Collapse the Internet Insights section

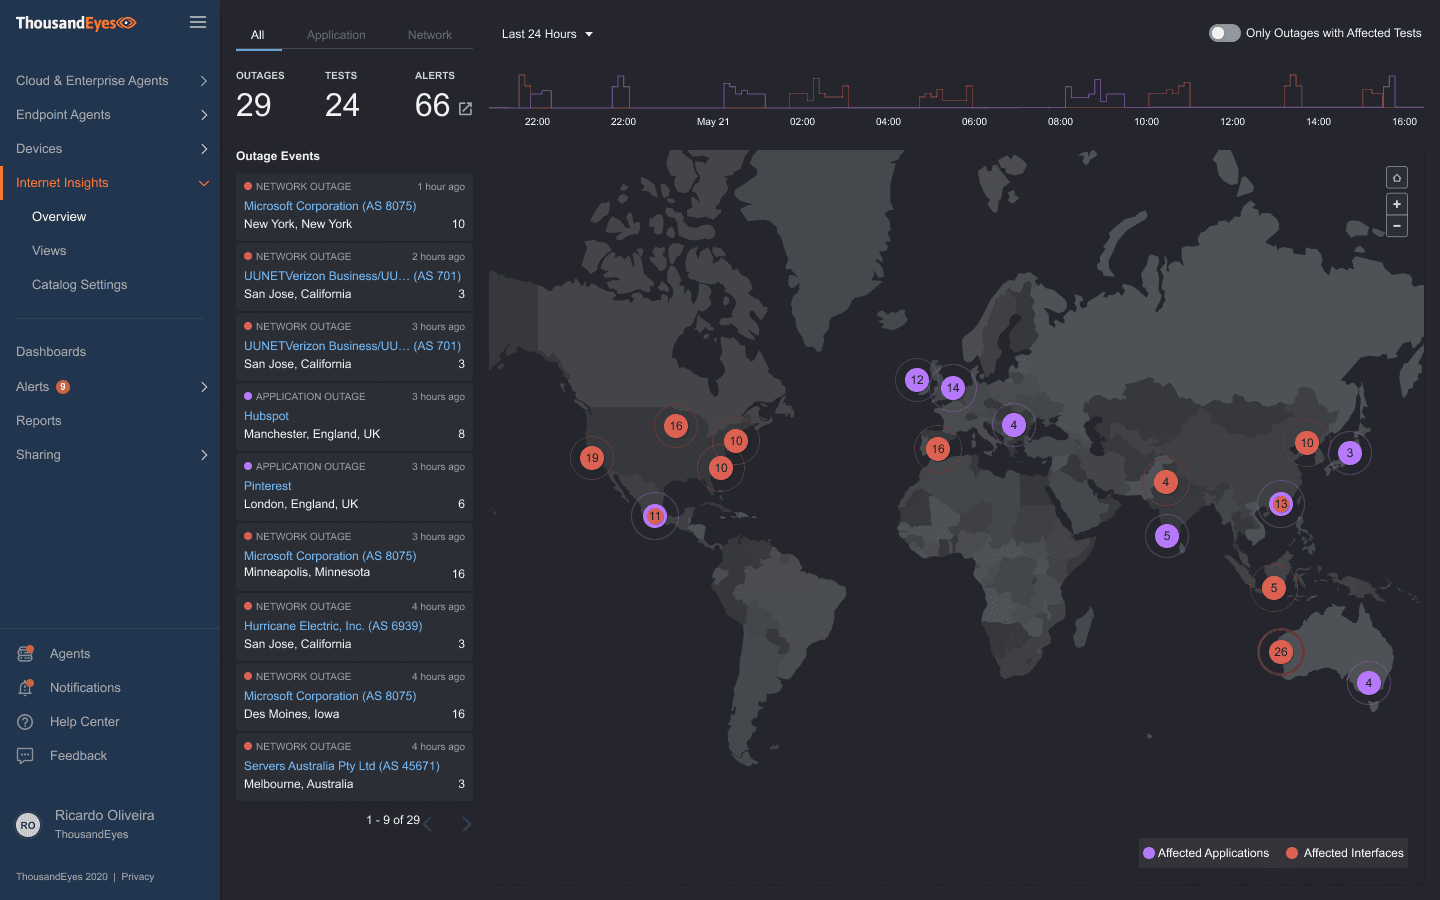203,183
